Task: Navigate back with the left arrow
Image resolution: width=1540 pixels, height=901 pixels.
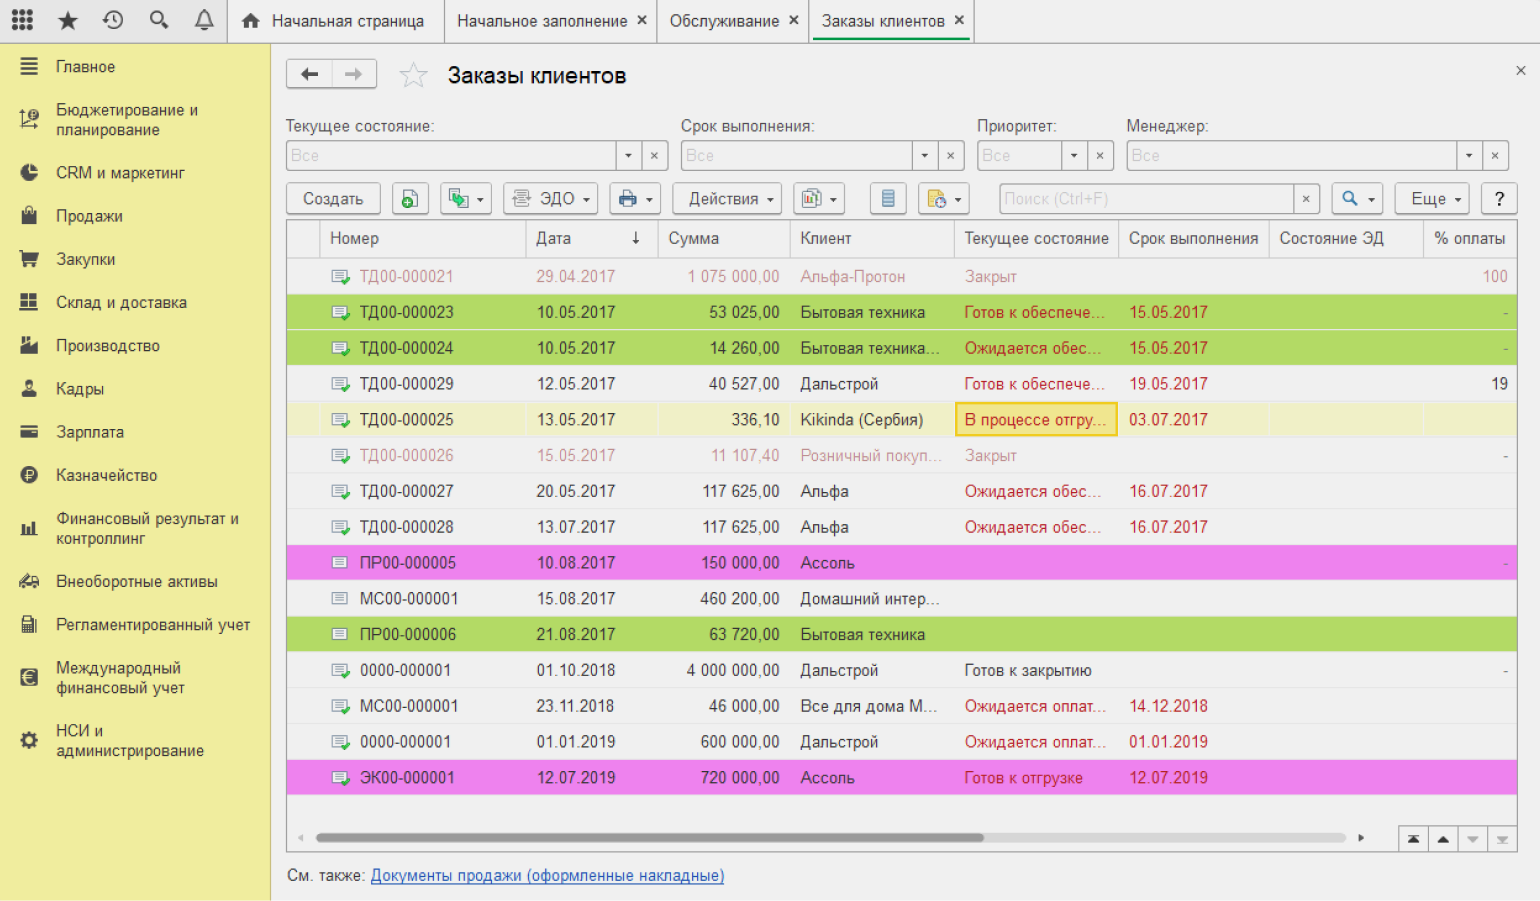Action: point(310,75)
